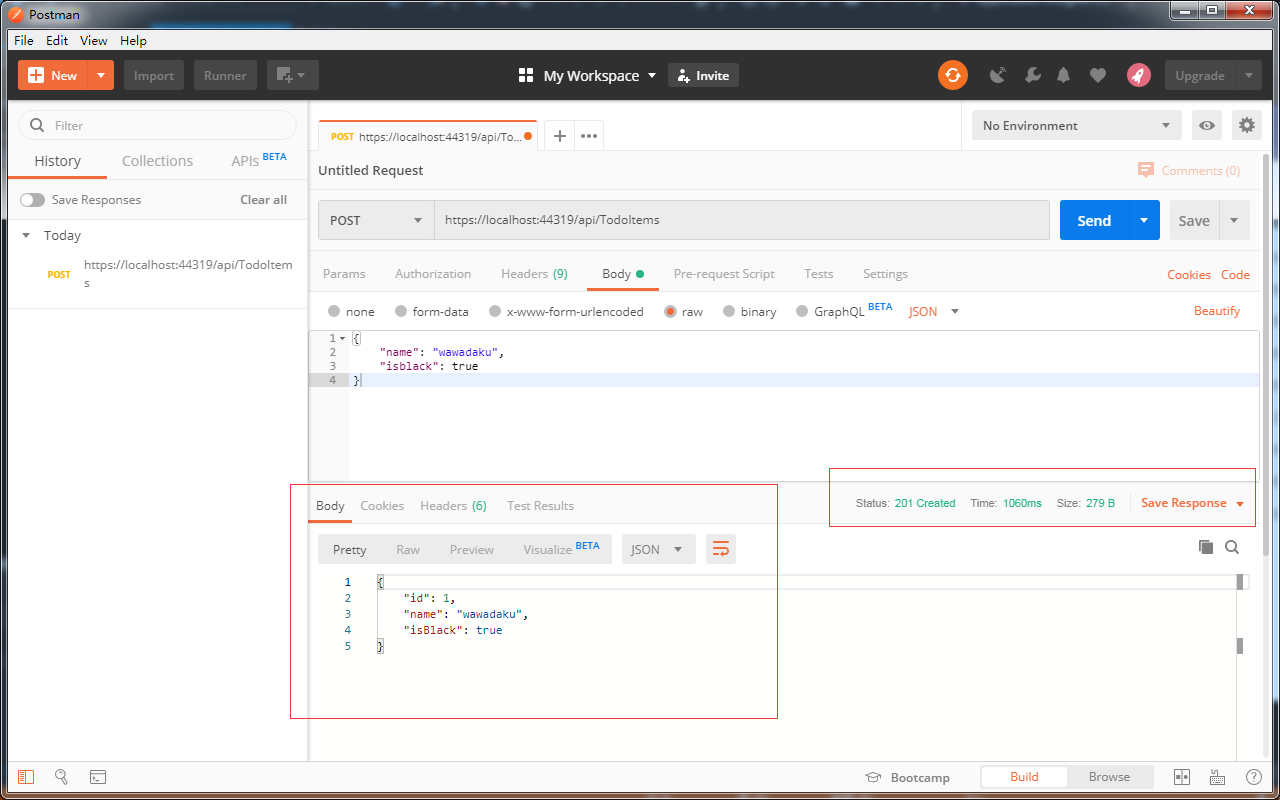
Task: Open the POST method dropdown
Action: [376, 220]
